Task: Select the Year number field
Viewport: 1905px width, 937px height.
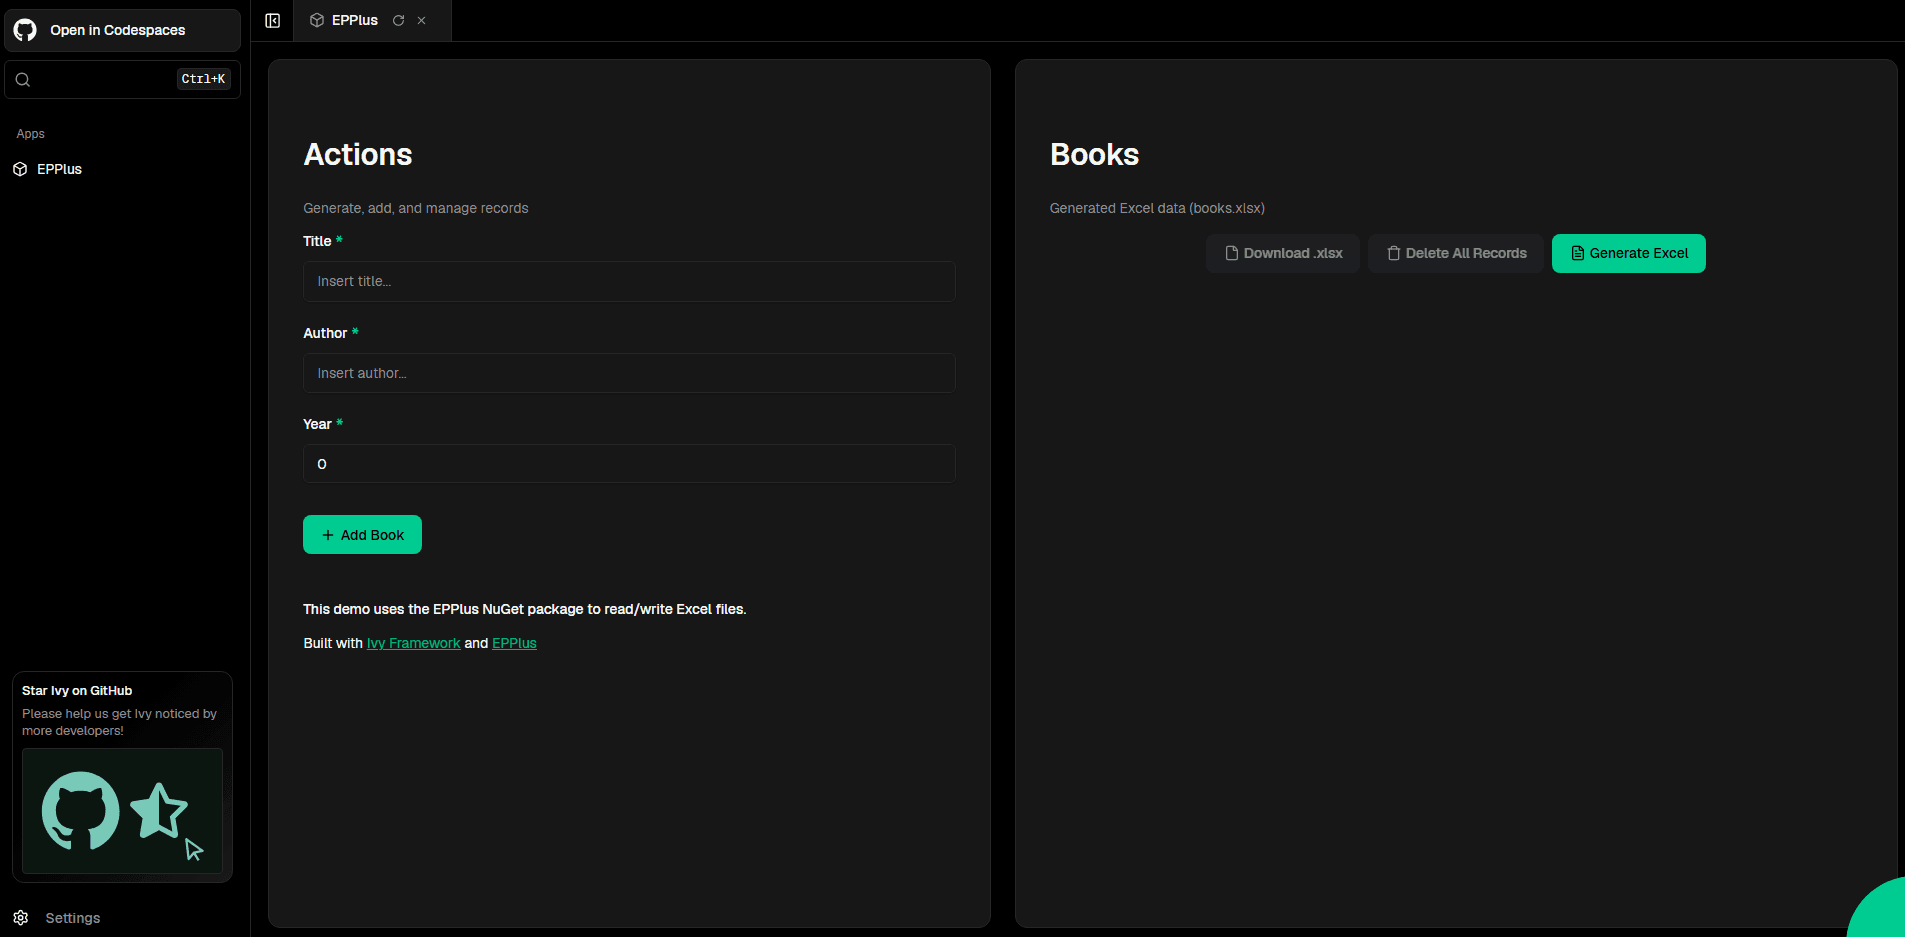Action: (x=628, y=464)
